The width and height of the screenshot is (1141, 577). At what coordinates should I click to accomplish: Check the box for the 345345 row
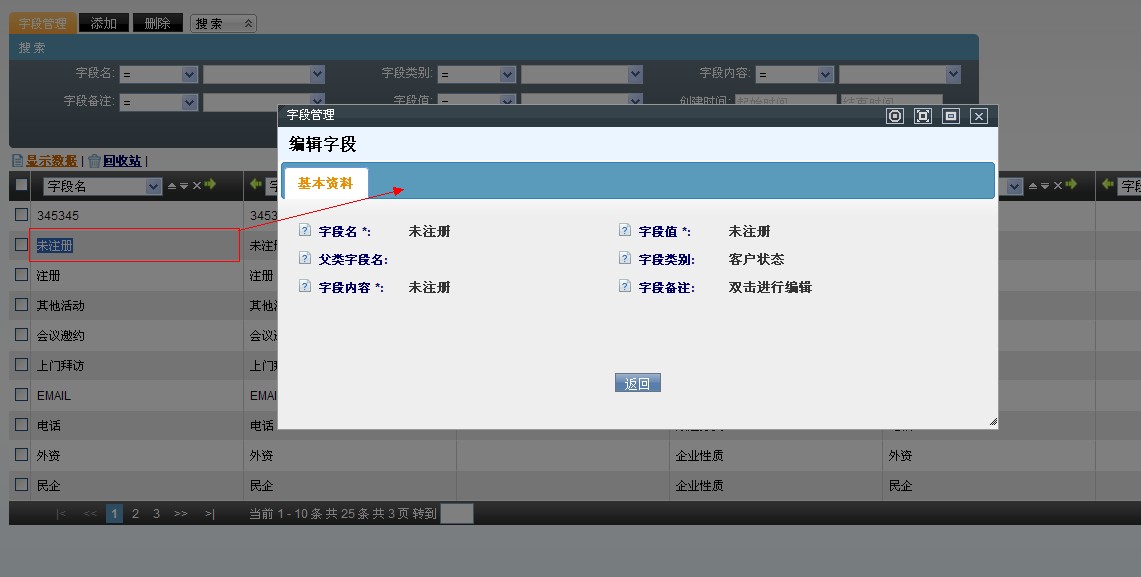tap(21, 215)
